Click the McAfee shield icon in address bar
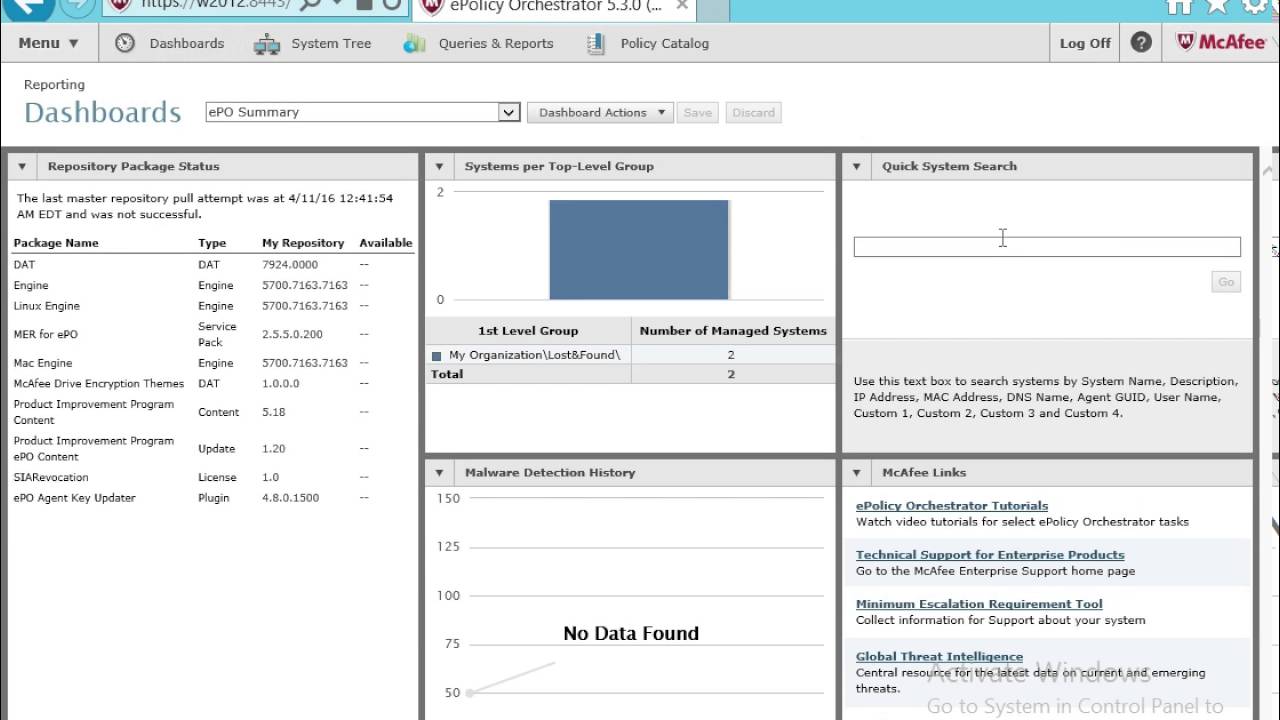 pyautogui.click(x=120, y=4)
